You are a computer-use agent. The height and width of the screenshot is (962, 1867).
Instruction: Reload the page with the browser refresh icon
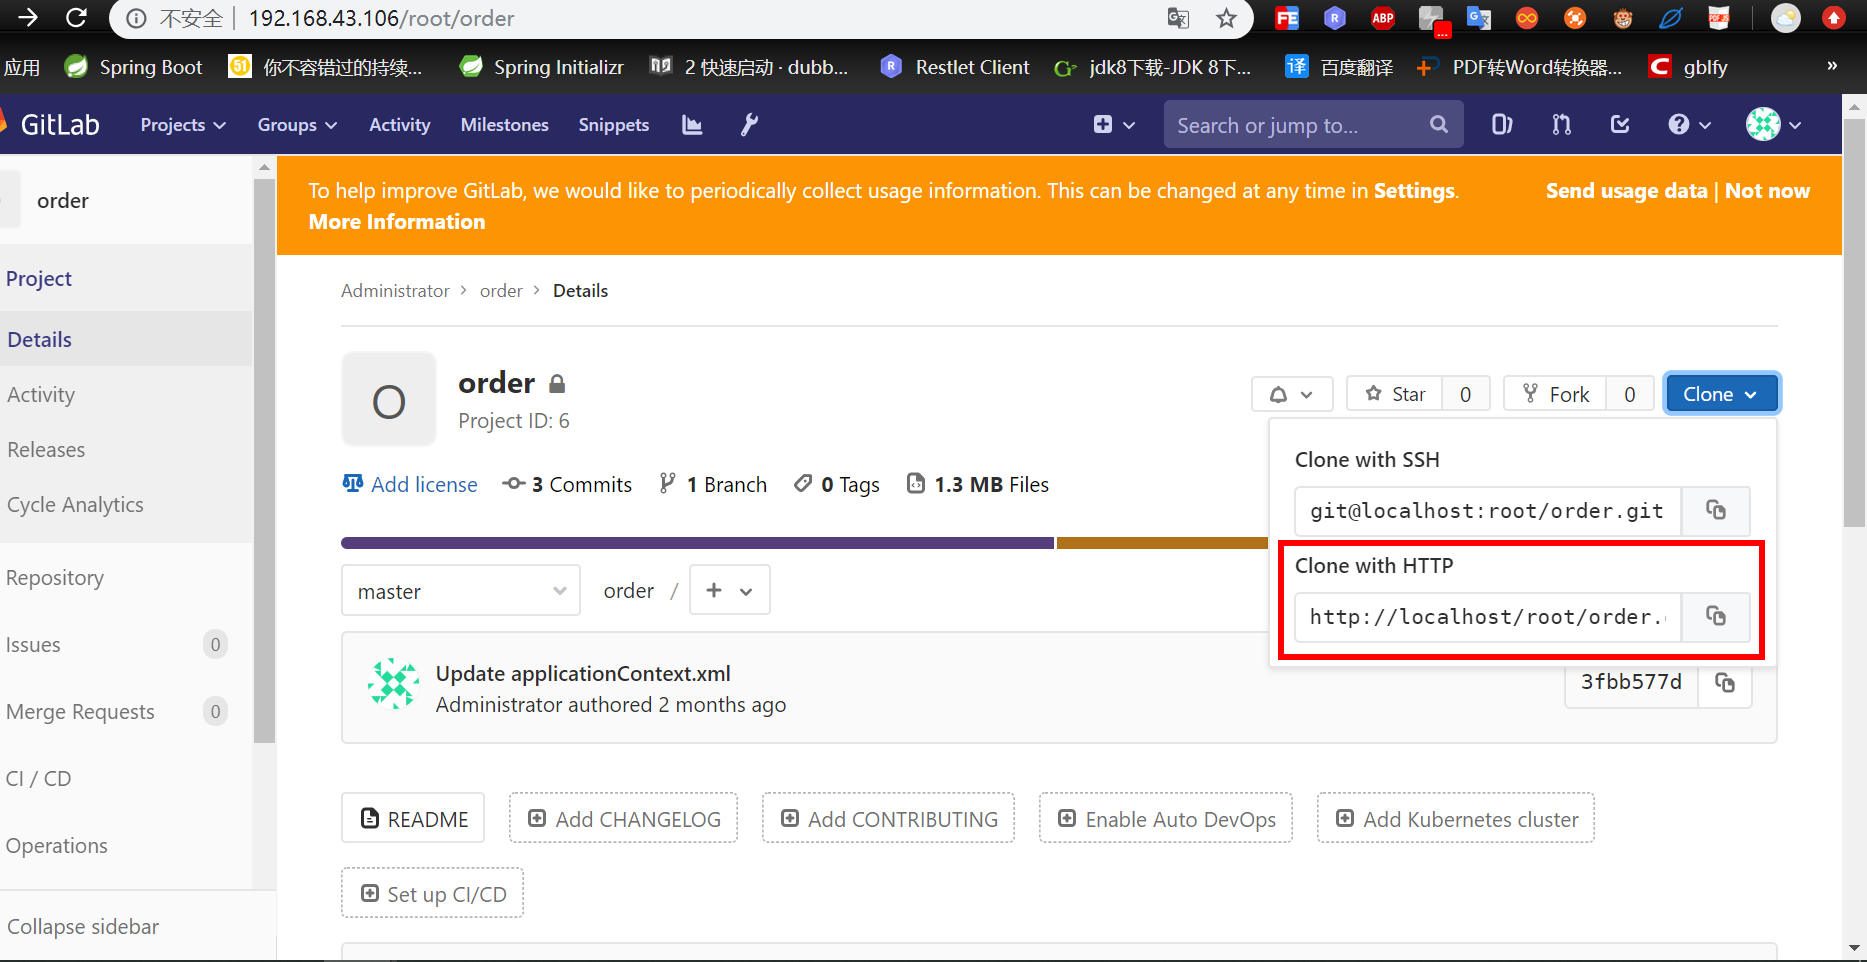(76, 17)
